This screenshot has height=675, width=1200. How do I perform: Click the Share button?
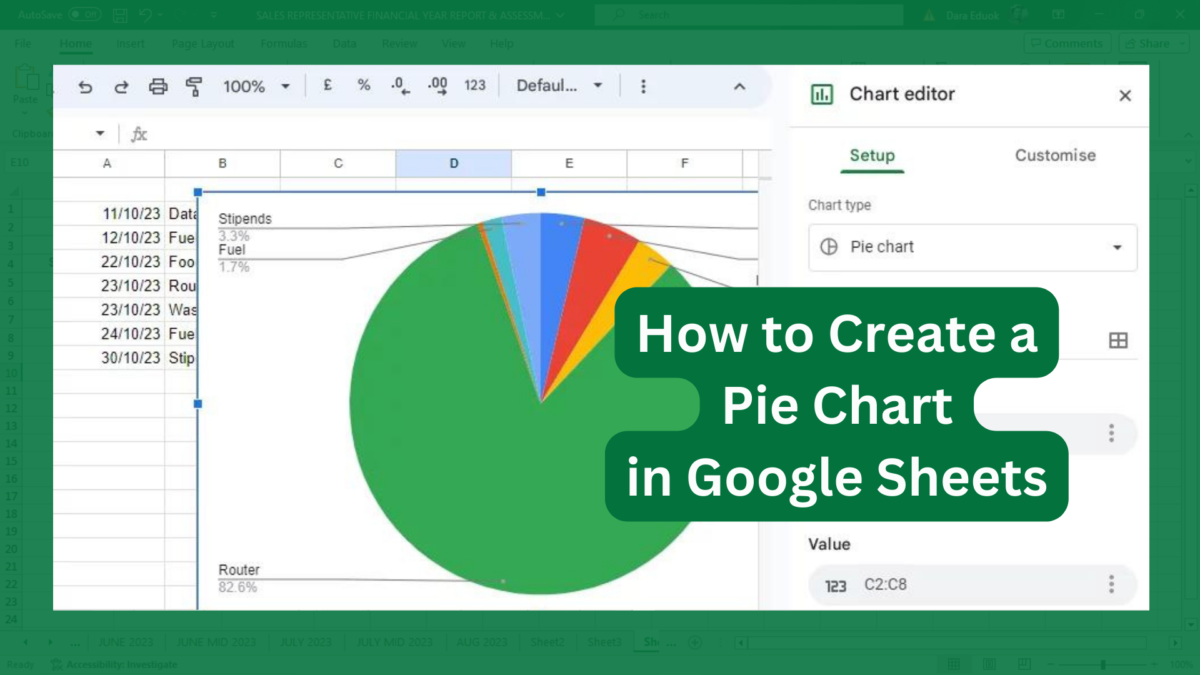[x=1152, y=43]
